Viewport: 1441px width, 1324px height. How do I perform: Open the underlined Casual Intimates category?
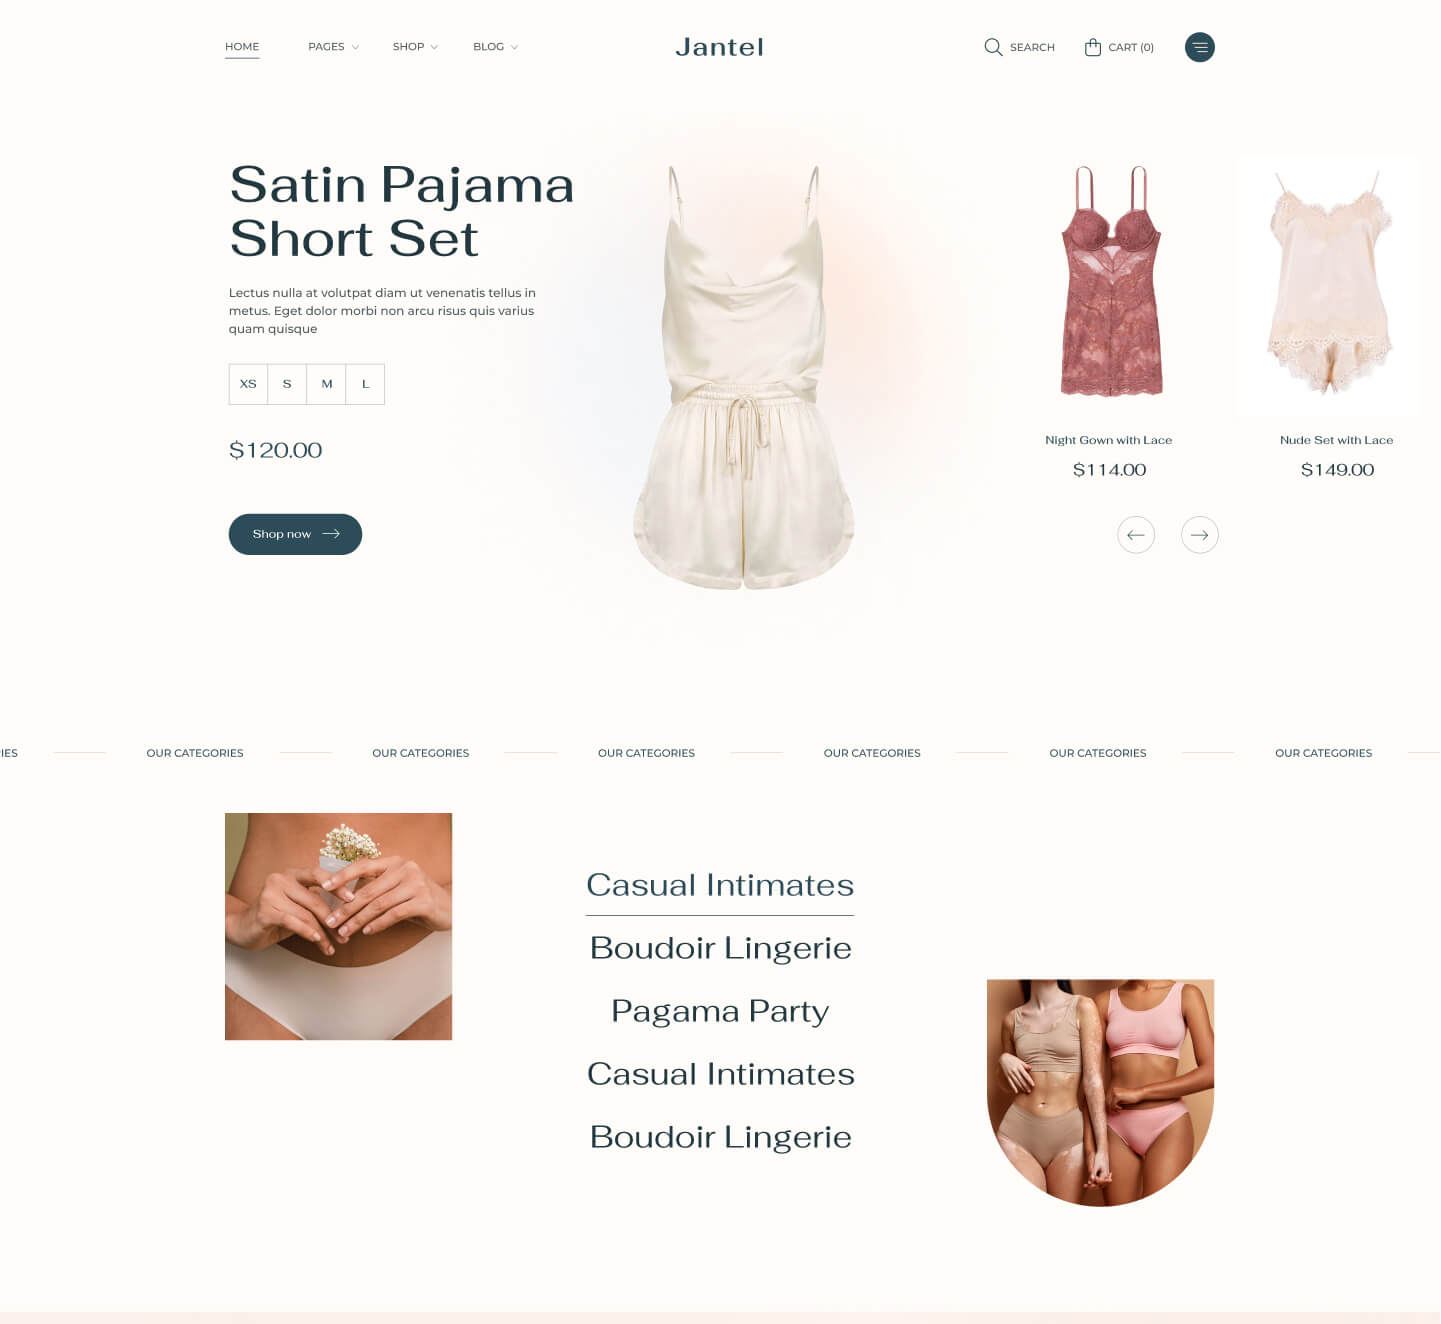[720, 885]
